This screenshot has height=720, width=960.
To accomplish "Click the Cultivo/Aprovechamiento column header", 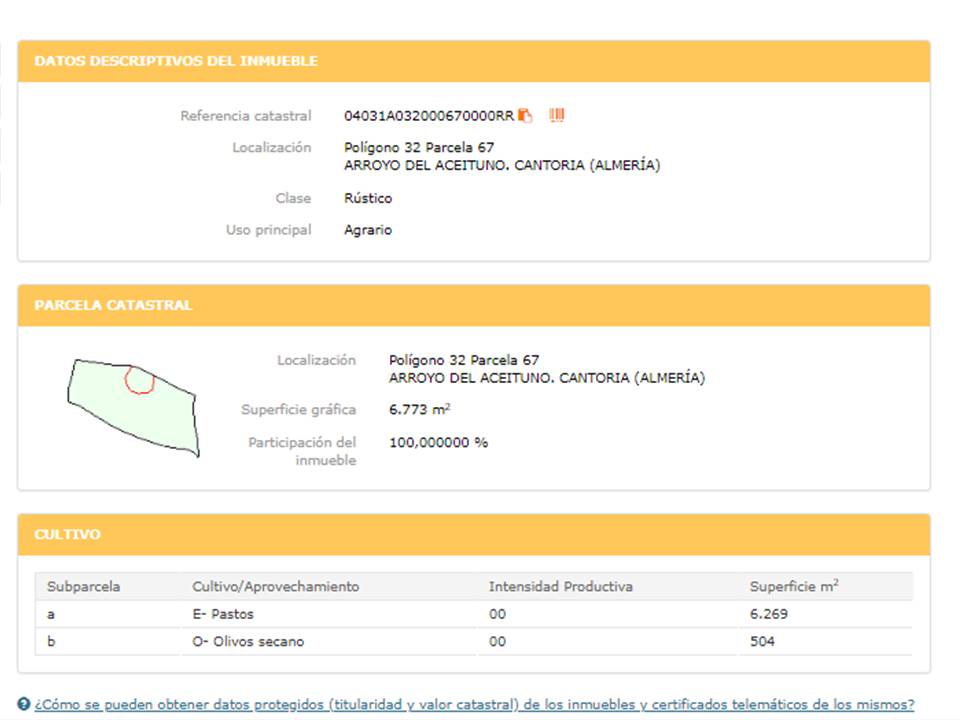I will tap(275, 587).
